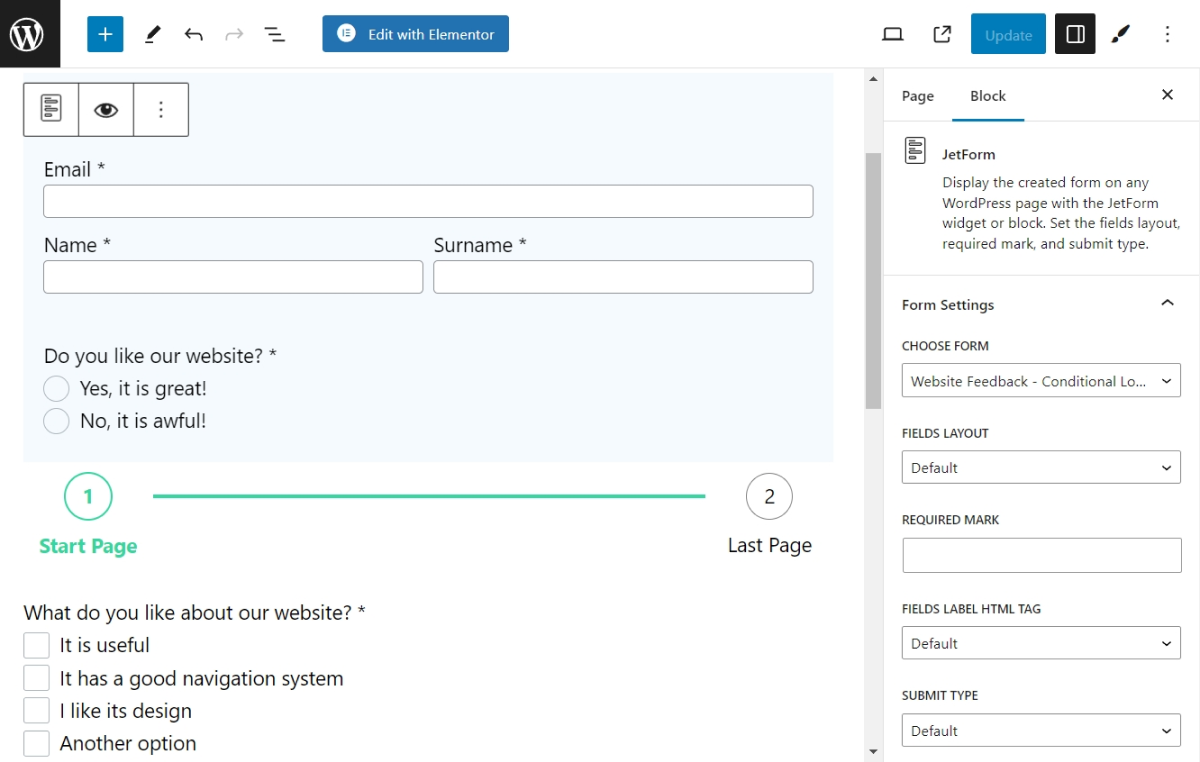Check the 'It is useful' checkbox
This screenshot has width=1200, height=762.
click(x=36, y=645)
